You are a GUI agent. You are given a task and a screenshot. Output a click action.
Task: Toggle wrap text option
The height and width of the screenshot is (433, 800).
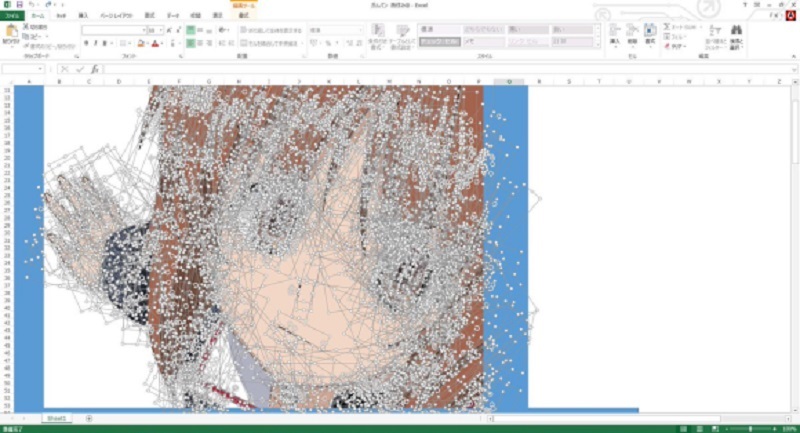click(x=271, y=31)
